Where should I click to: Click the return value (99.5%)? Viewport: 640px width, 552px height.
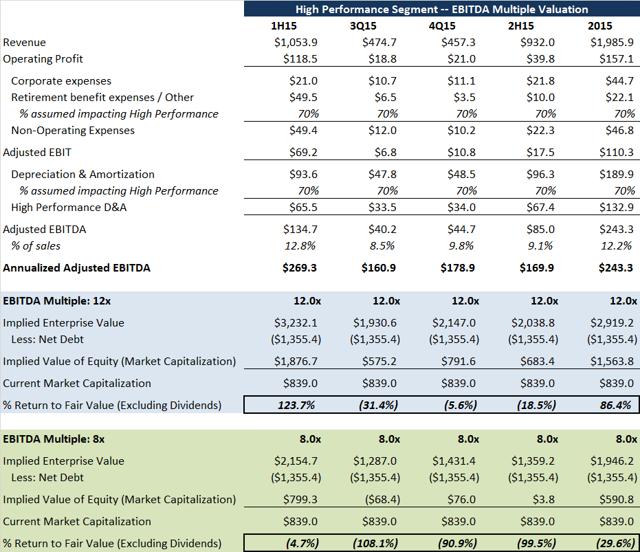coord(536,544)
